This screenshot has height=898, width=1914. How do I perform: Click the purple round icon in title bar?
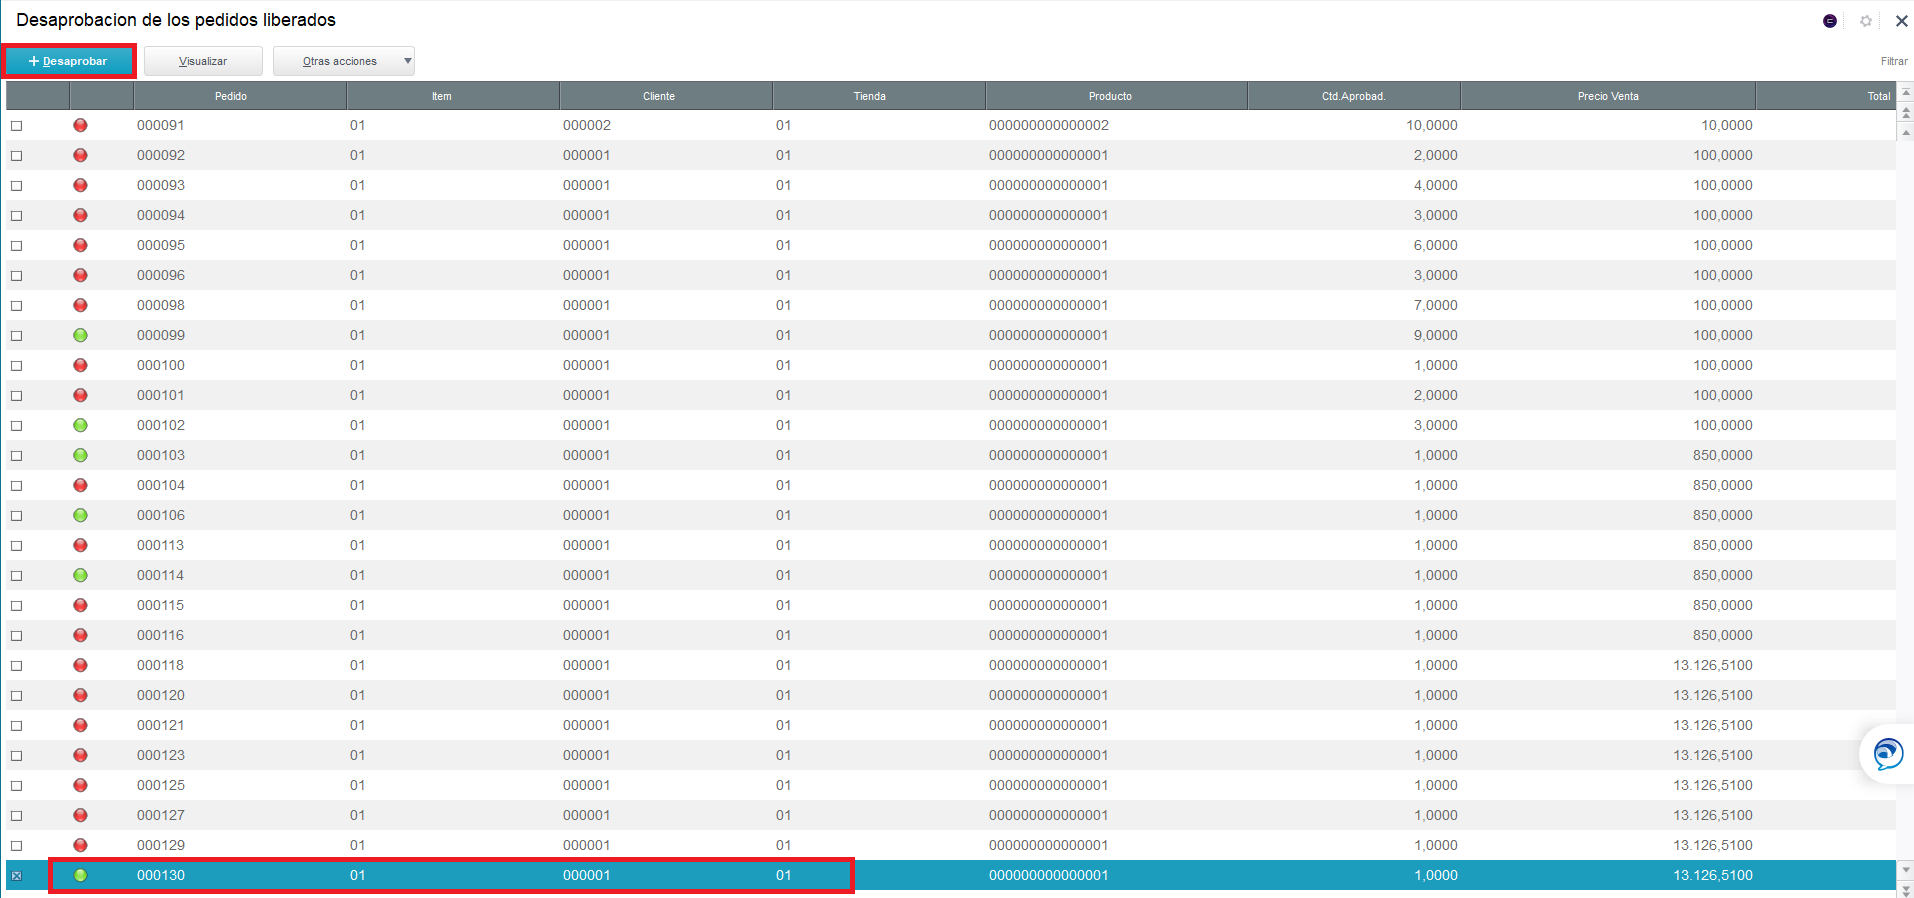1830,21
